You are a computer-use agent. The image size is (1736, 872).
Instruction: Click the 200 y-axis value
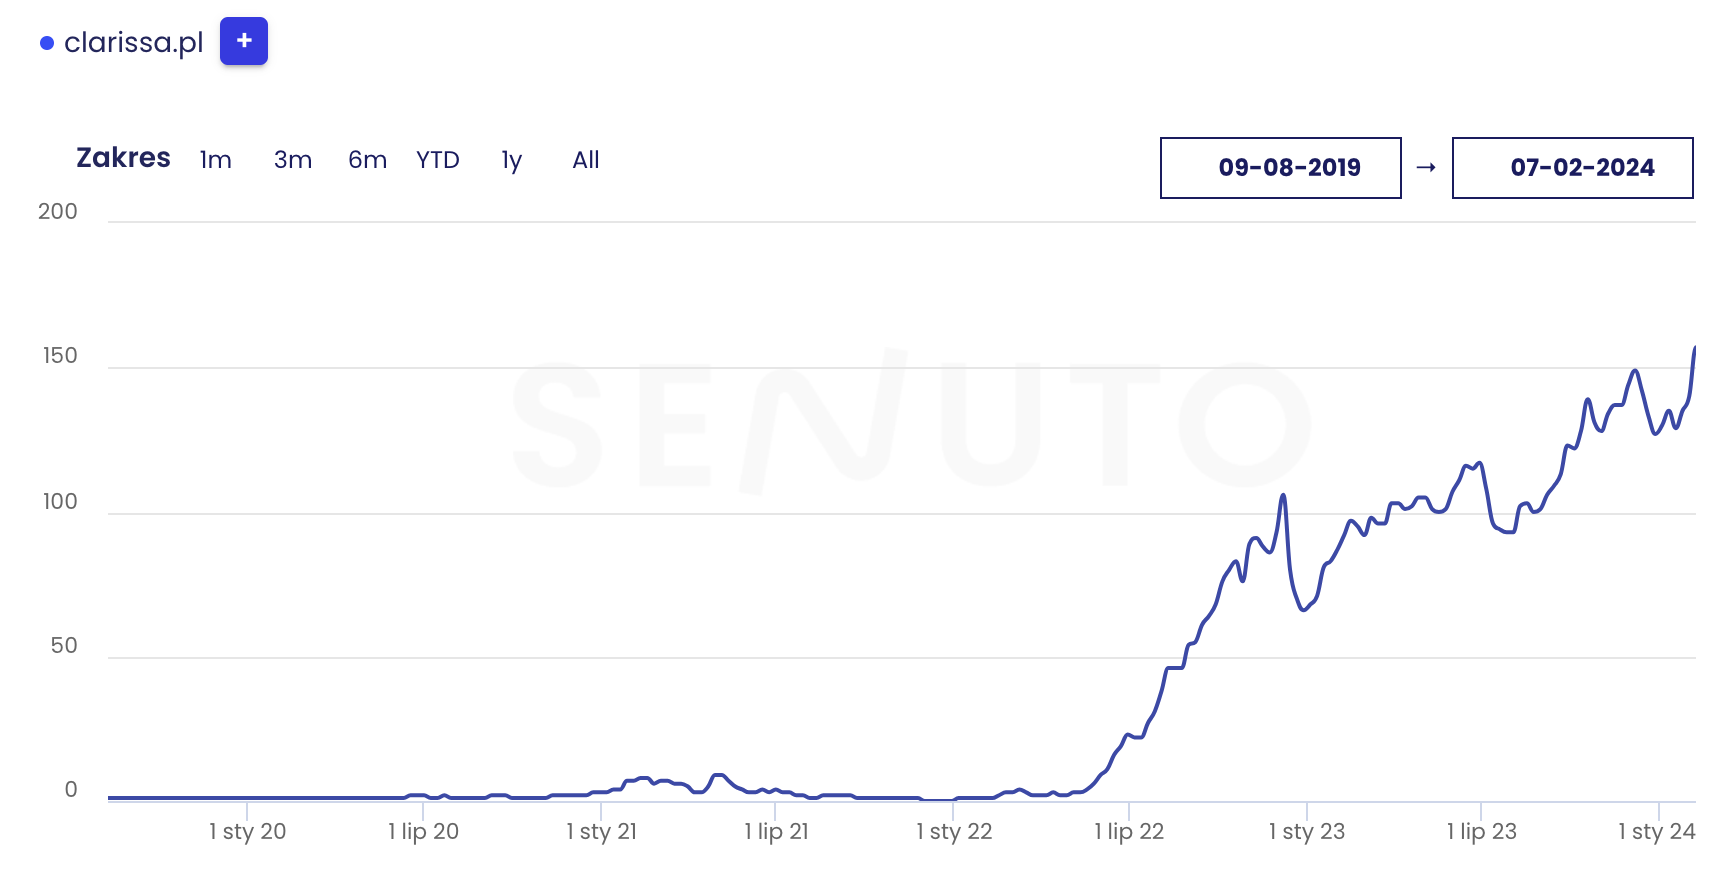point(58,211)
